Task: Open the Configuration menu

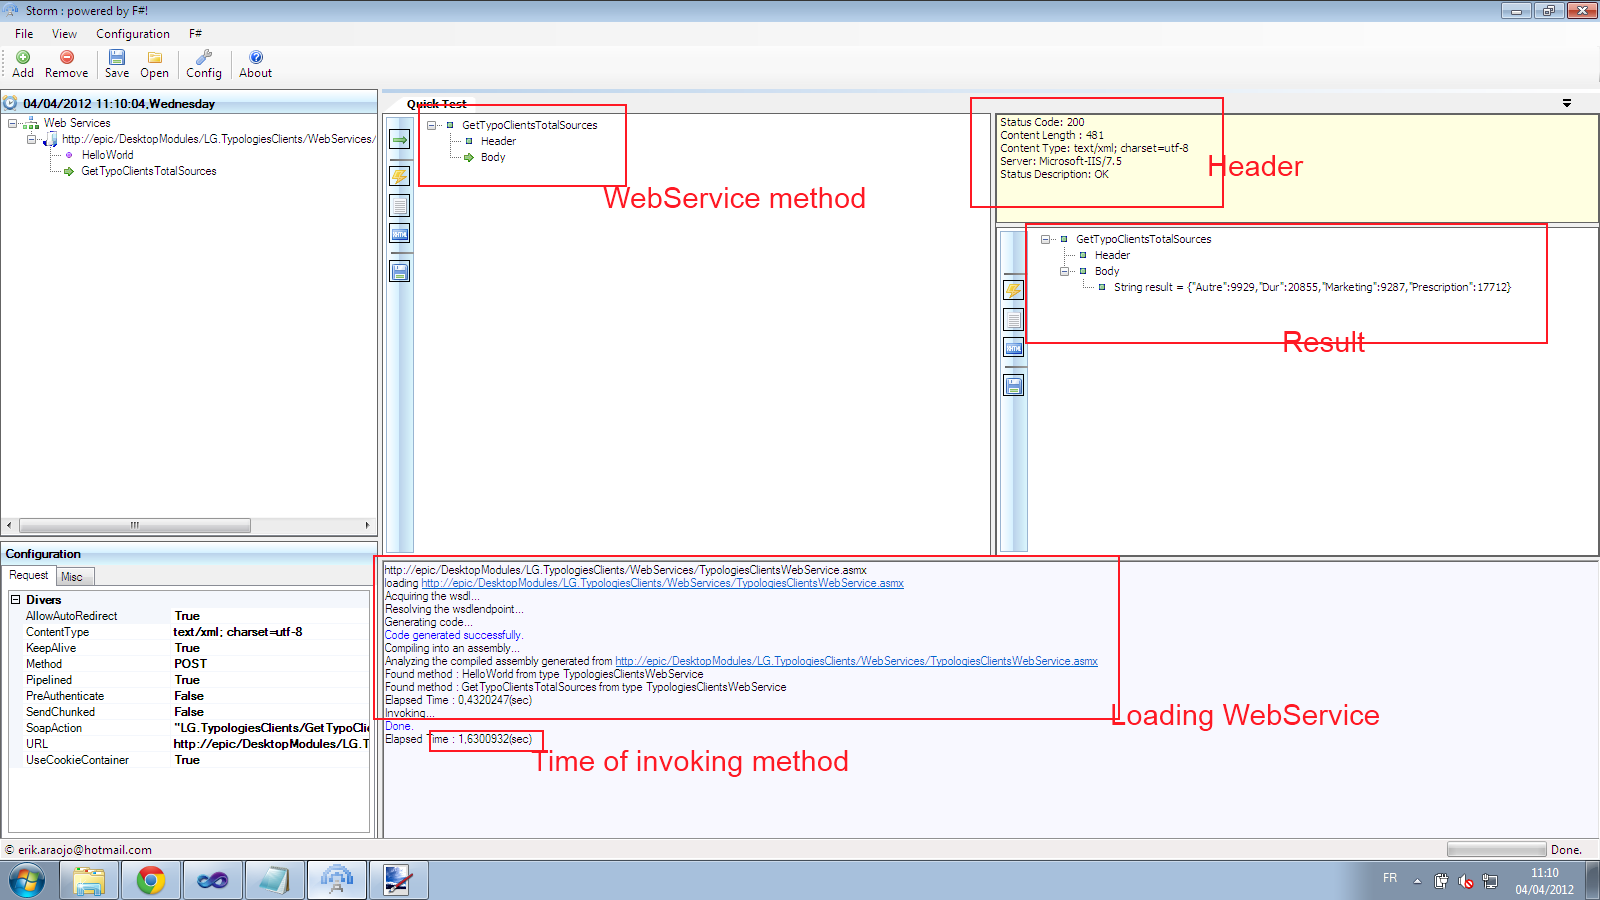Action: tap(132, 34)
